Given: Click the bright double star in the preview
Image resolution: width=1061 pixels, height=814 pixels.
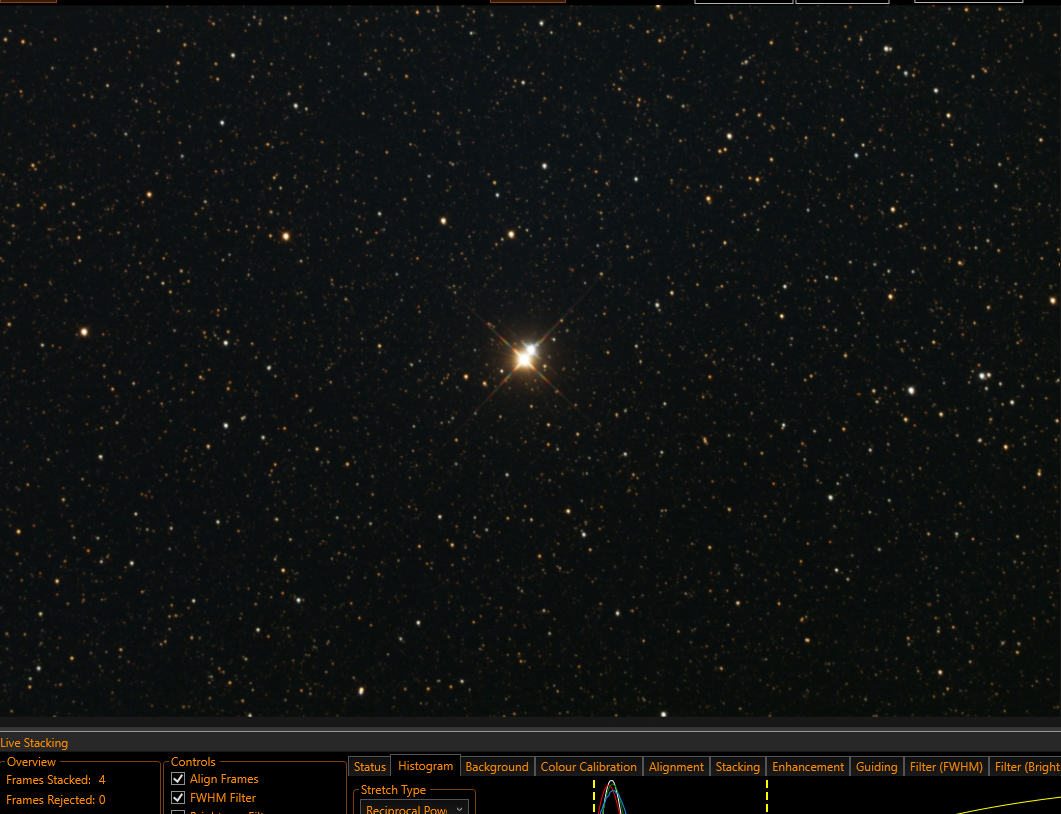Looking at the screenshot, I should coord(525,356).
